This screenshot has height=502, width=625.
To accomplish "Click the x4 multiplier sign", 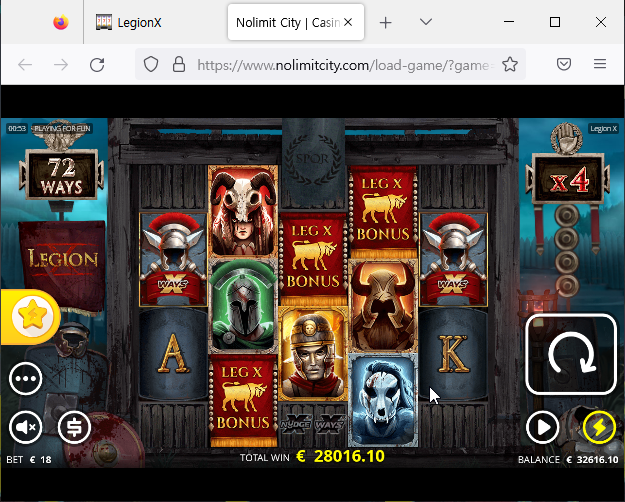I will tap(568, 179).
